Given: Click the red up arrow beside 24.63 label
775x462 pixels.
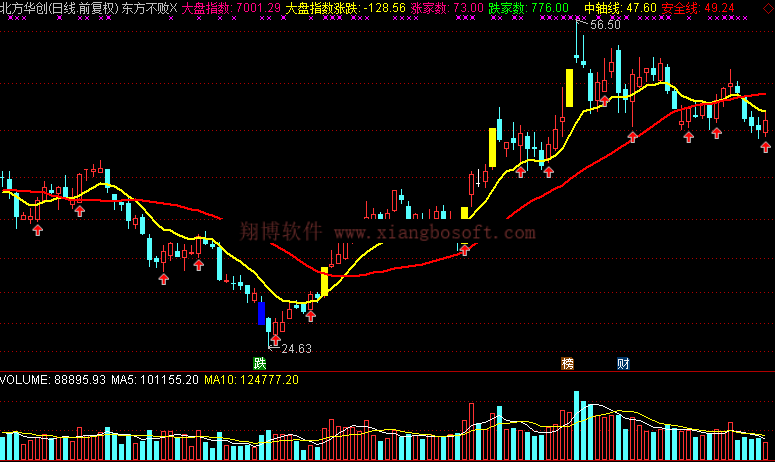Looking at the screenshot, I should [x=276, y=339].
